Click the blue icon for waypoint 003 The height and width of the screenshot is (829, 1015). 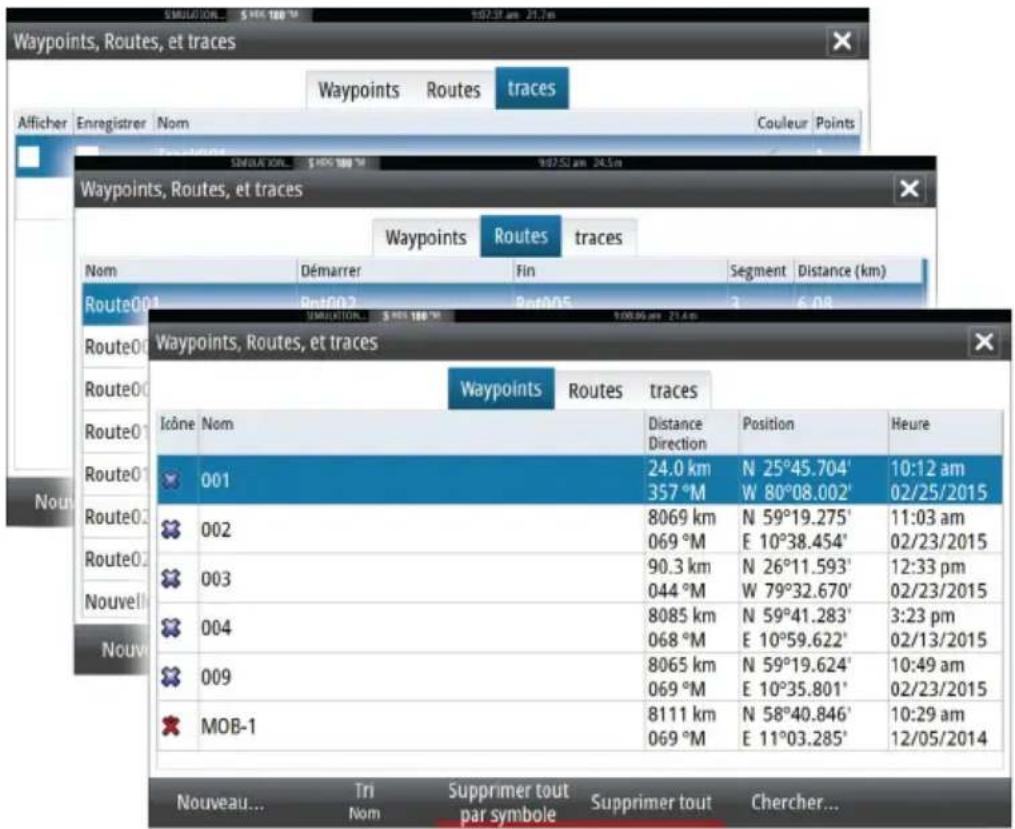[174, 579]
